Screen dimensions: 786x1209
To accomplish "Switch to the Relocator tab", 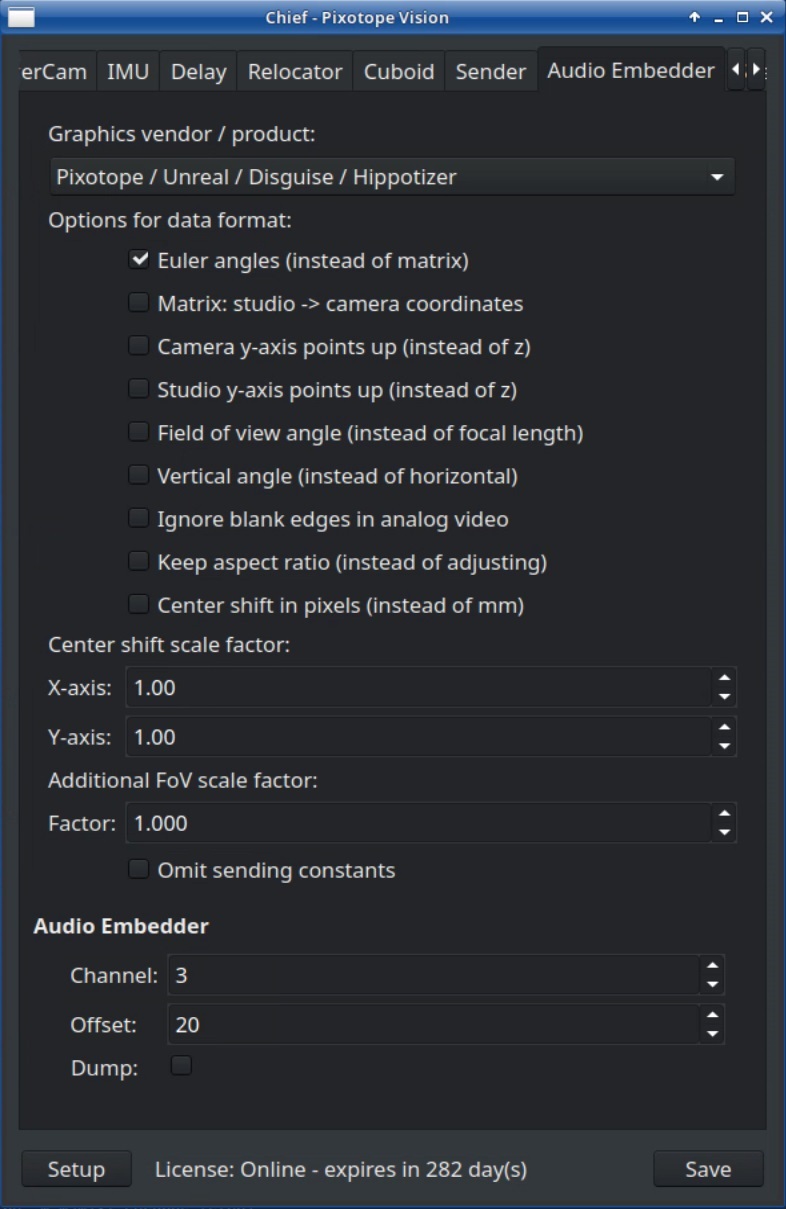I will (295, 72).
